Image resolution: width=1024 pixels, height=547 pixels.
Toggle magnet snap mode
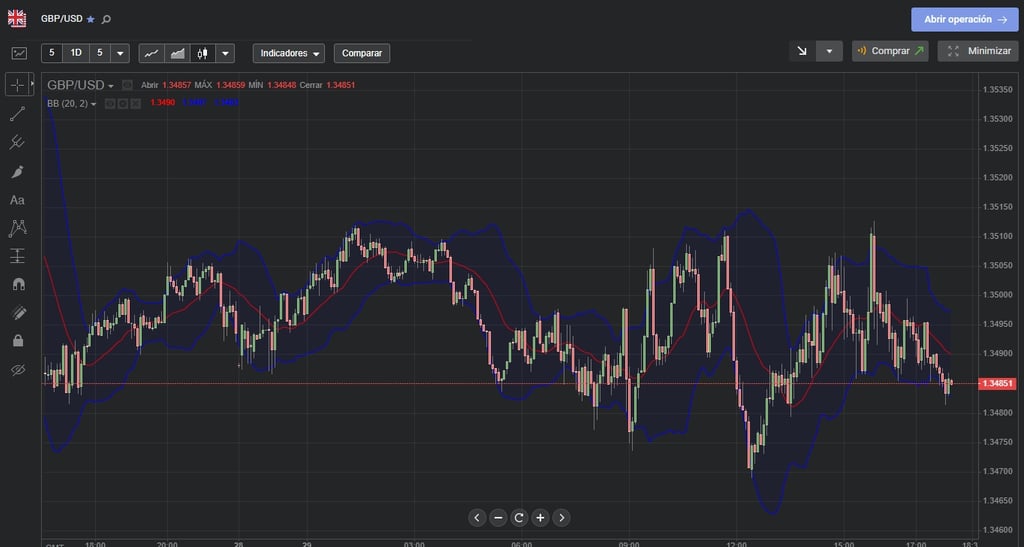coord(18,284)
